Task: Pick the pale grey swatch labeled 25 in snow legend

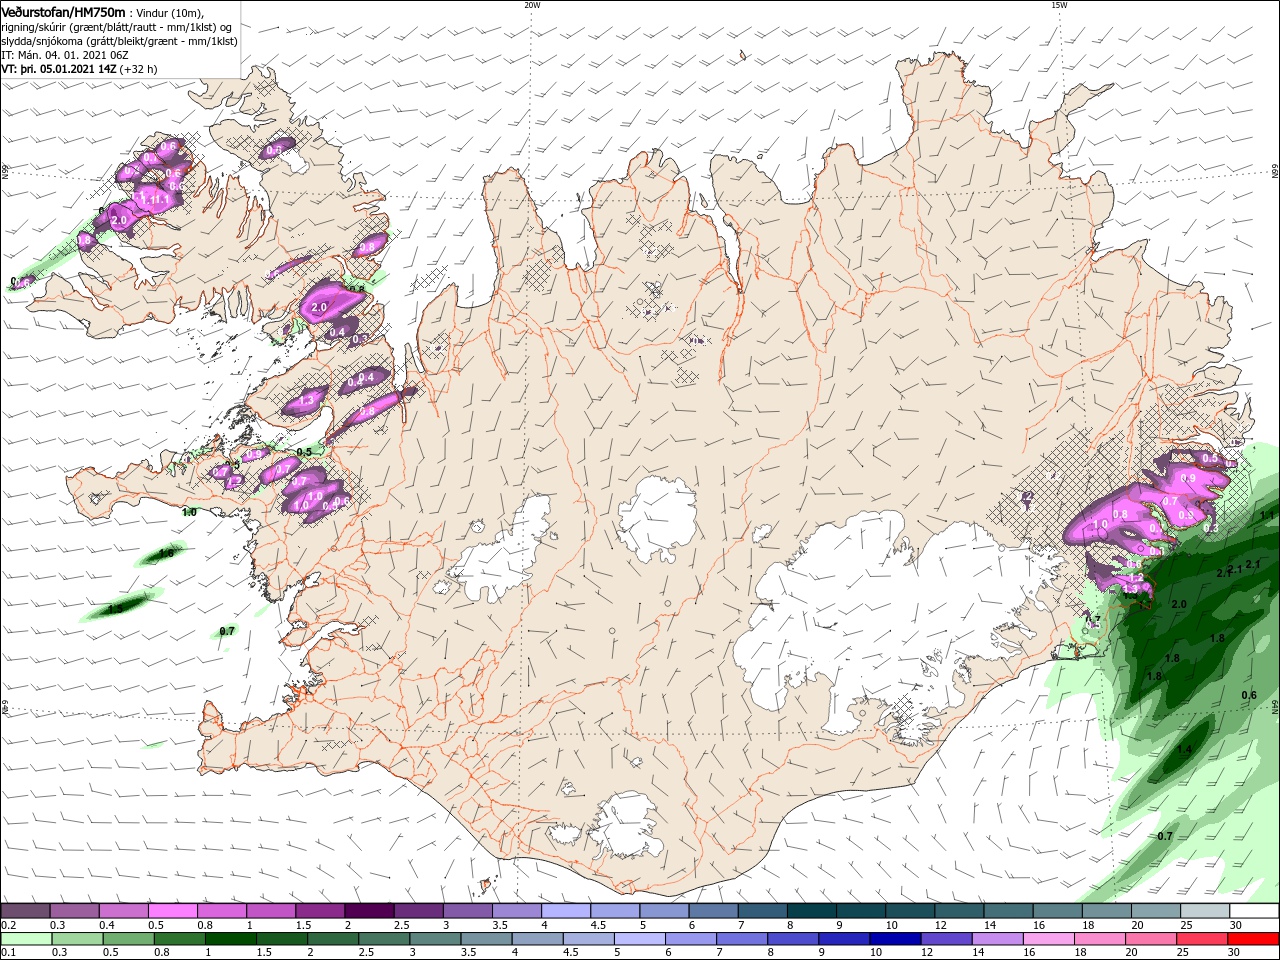Action: click(x=1206, y=911)
